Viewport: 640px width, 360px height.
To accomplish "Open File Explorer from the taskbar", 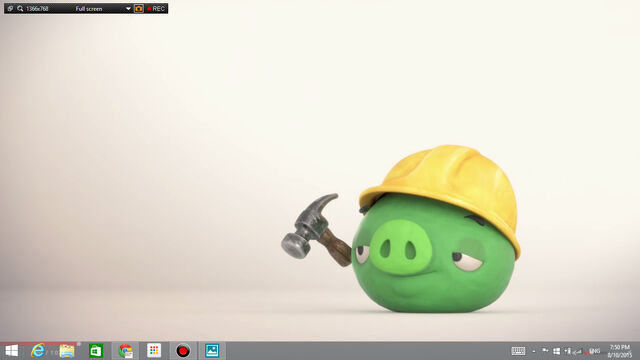I will pos(67,351).
